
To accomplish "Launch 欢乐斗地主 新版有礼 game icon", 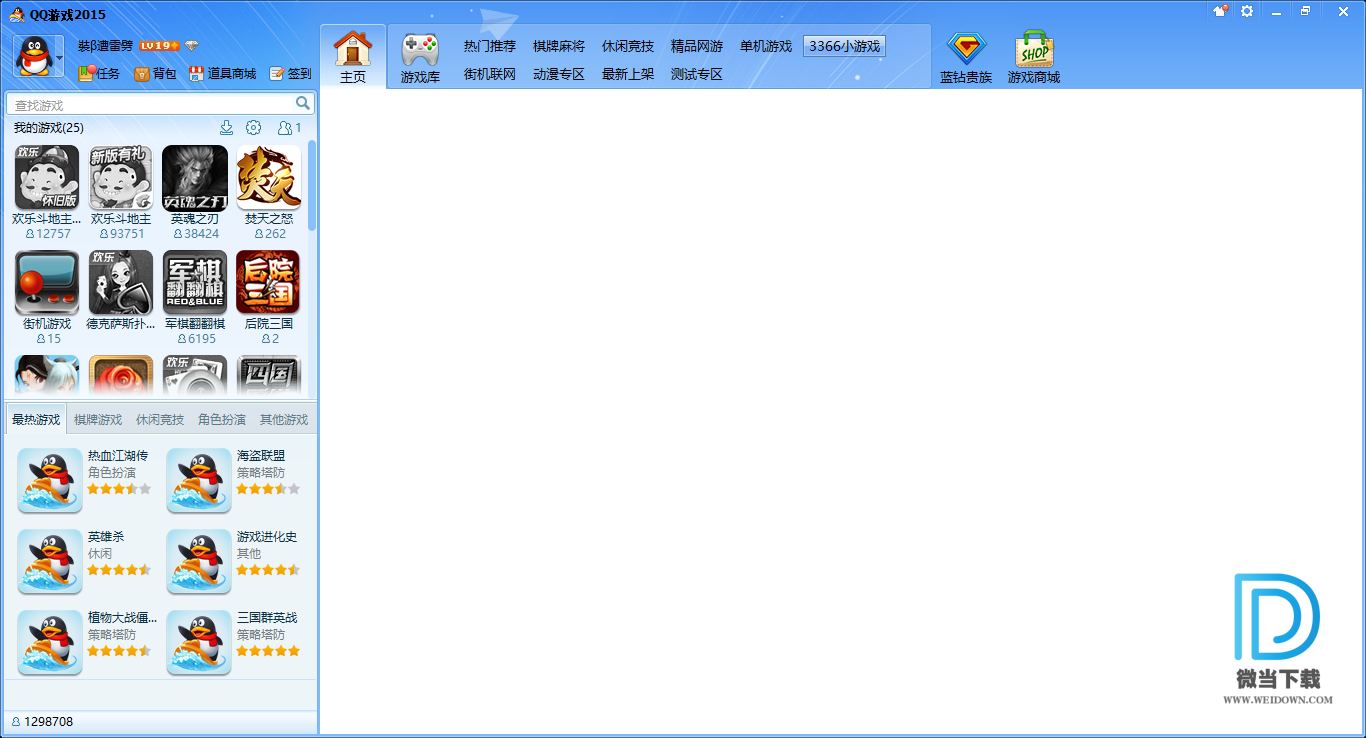I will 121,177.
